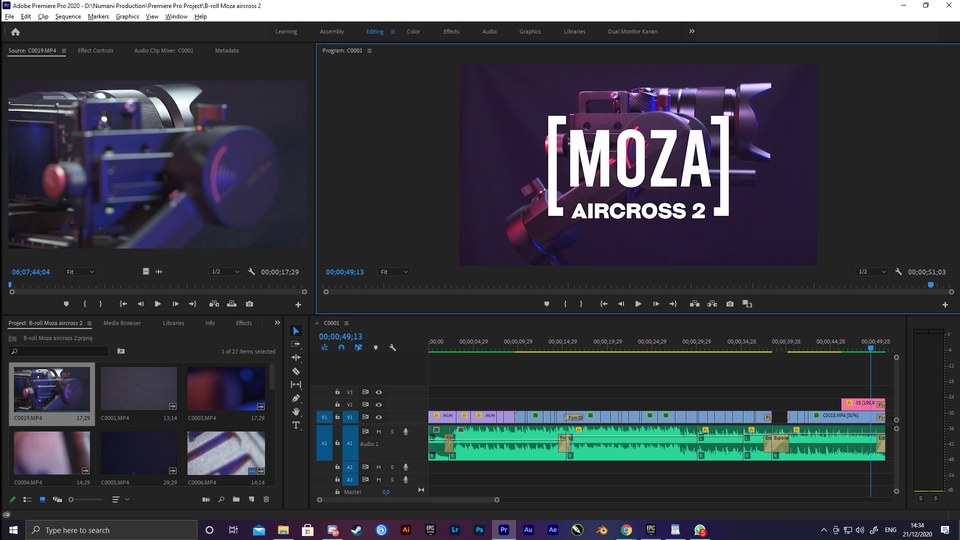
Task: Click Source monitor timecode 06;07;44;04
Action: [31, 272]
